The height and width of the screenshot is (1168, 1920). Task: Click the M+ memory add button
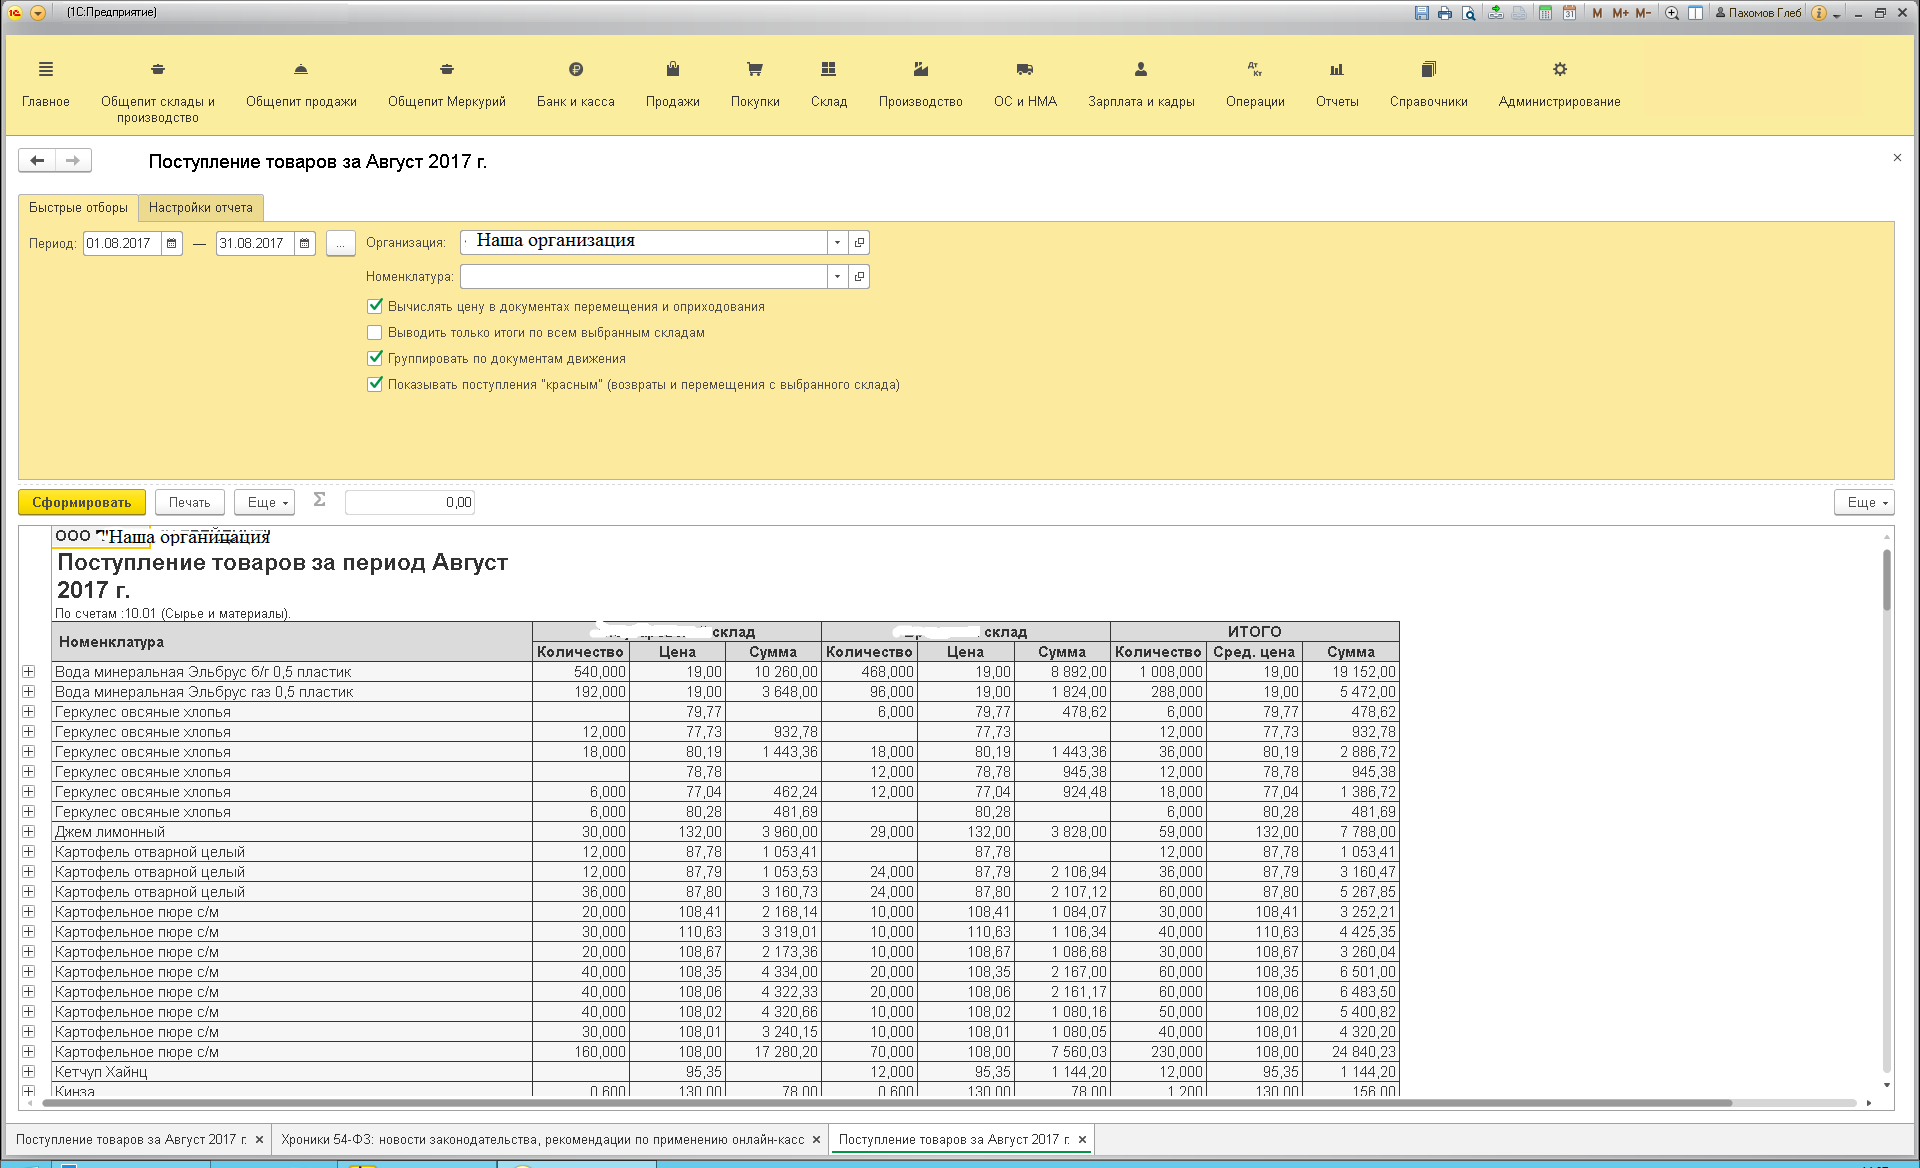(1620, 13)
